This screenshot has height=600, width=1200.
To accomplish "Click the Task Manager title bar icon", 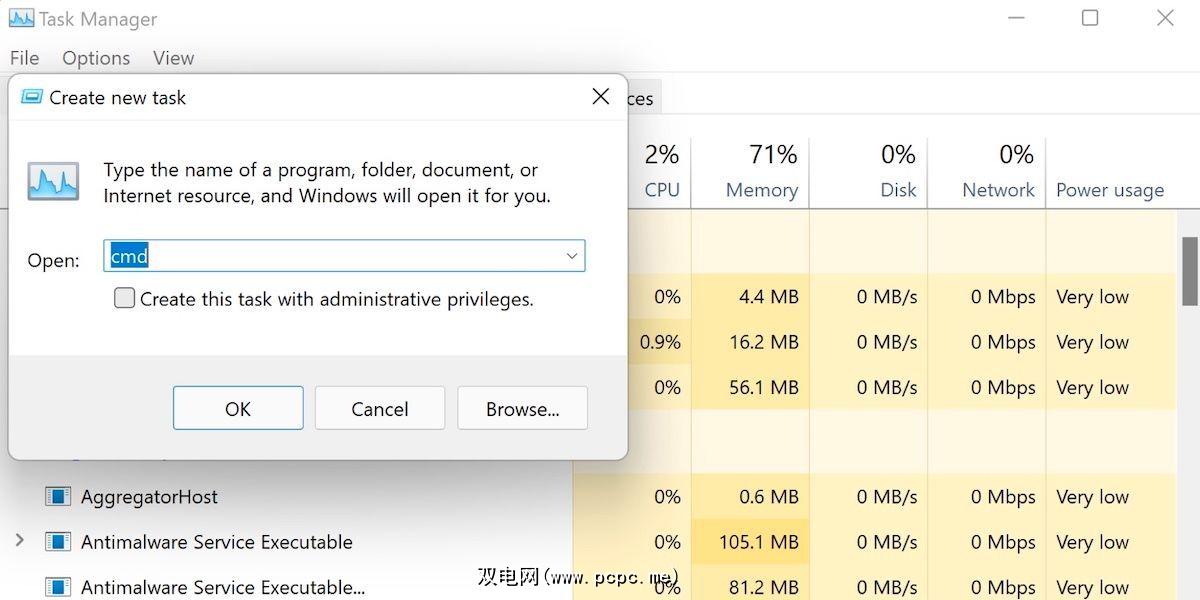I will point(20,18).
